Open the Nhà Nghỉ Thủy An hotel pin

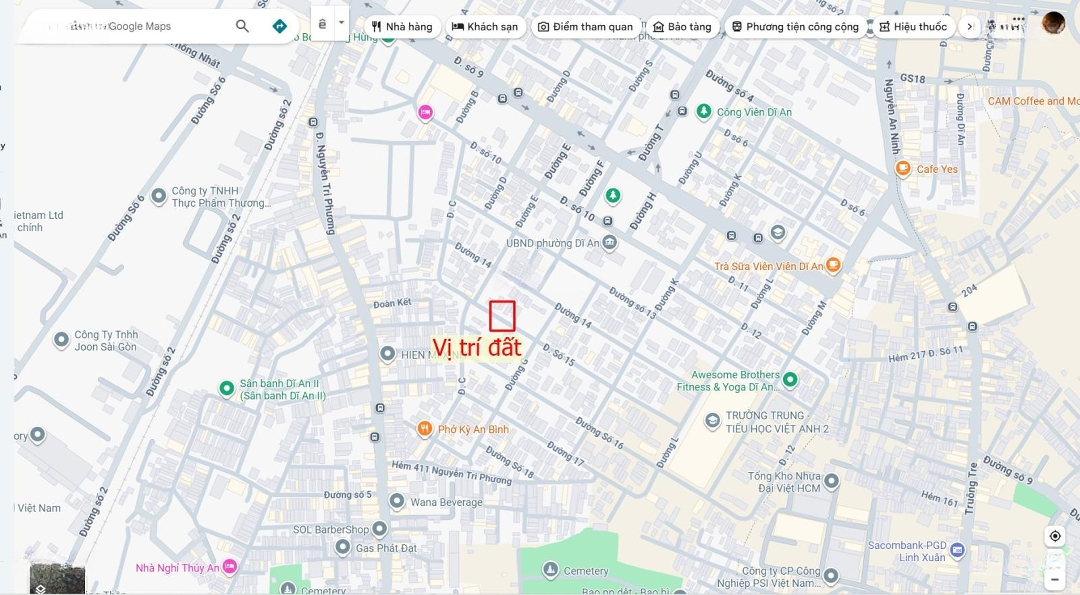click(229, 567)
